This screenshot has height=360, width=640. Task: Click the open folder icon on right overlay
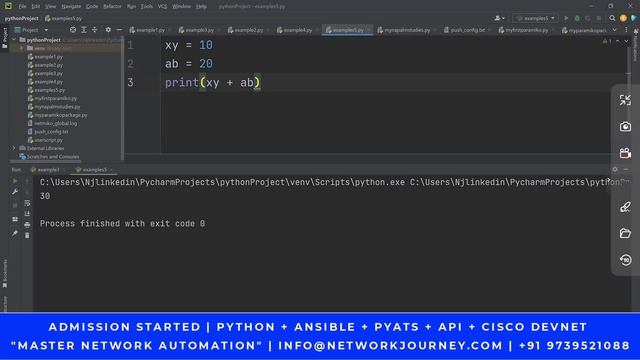625,233
